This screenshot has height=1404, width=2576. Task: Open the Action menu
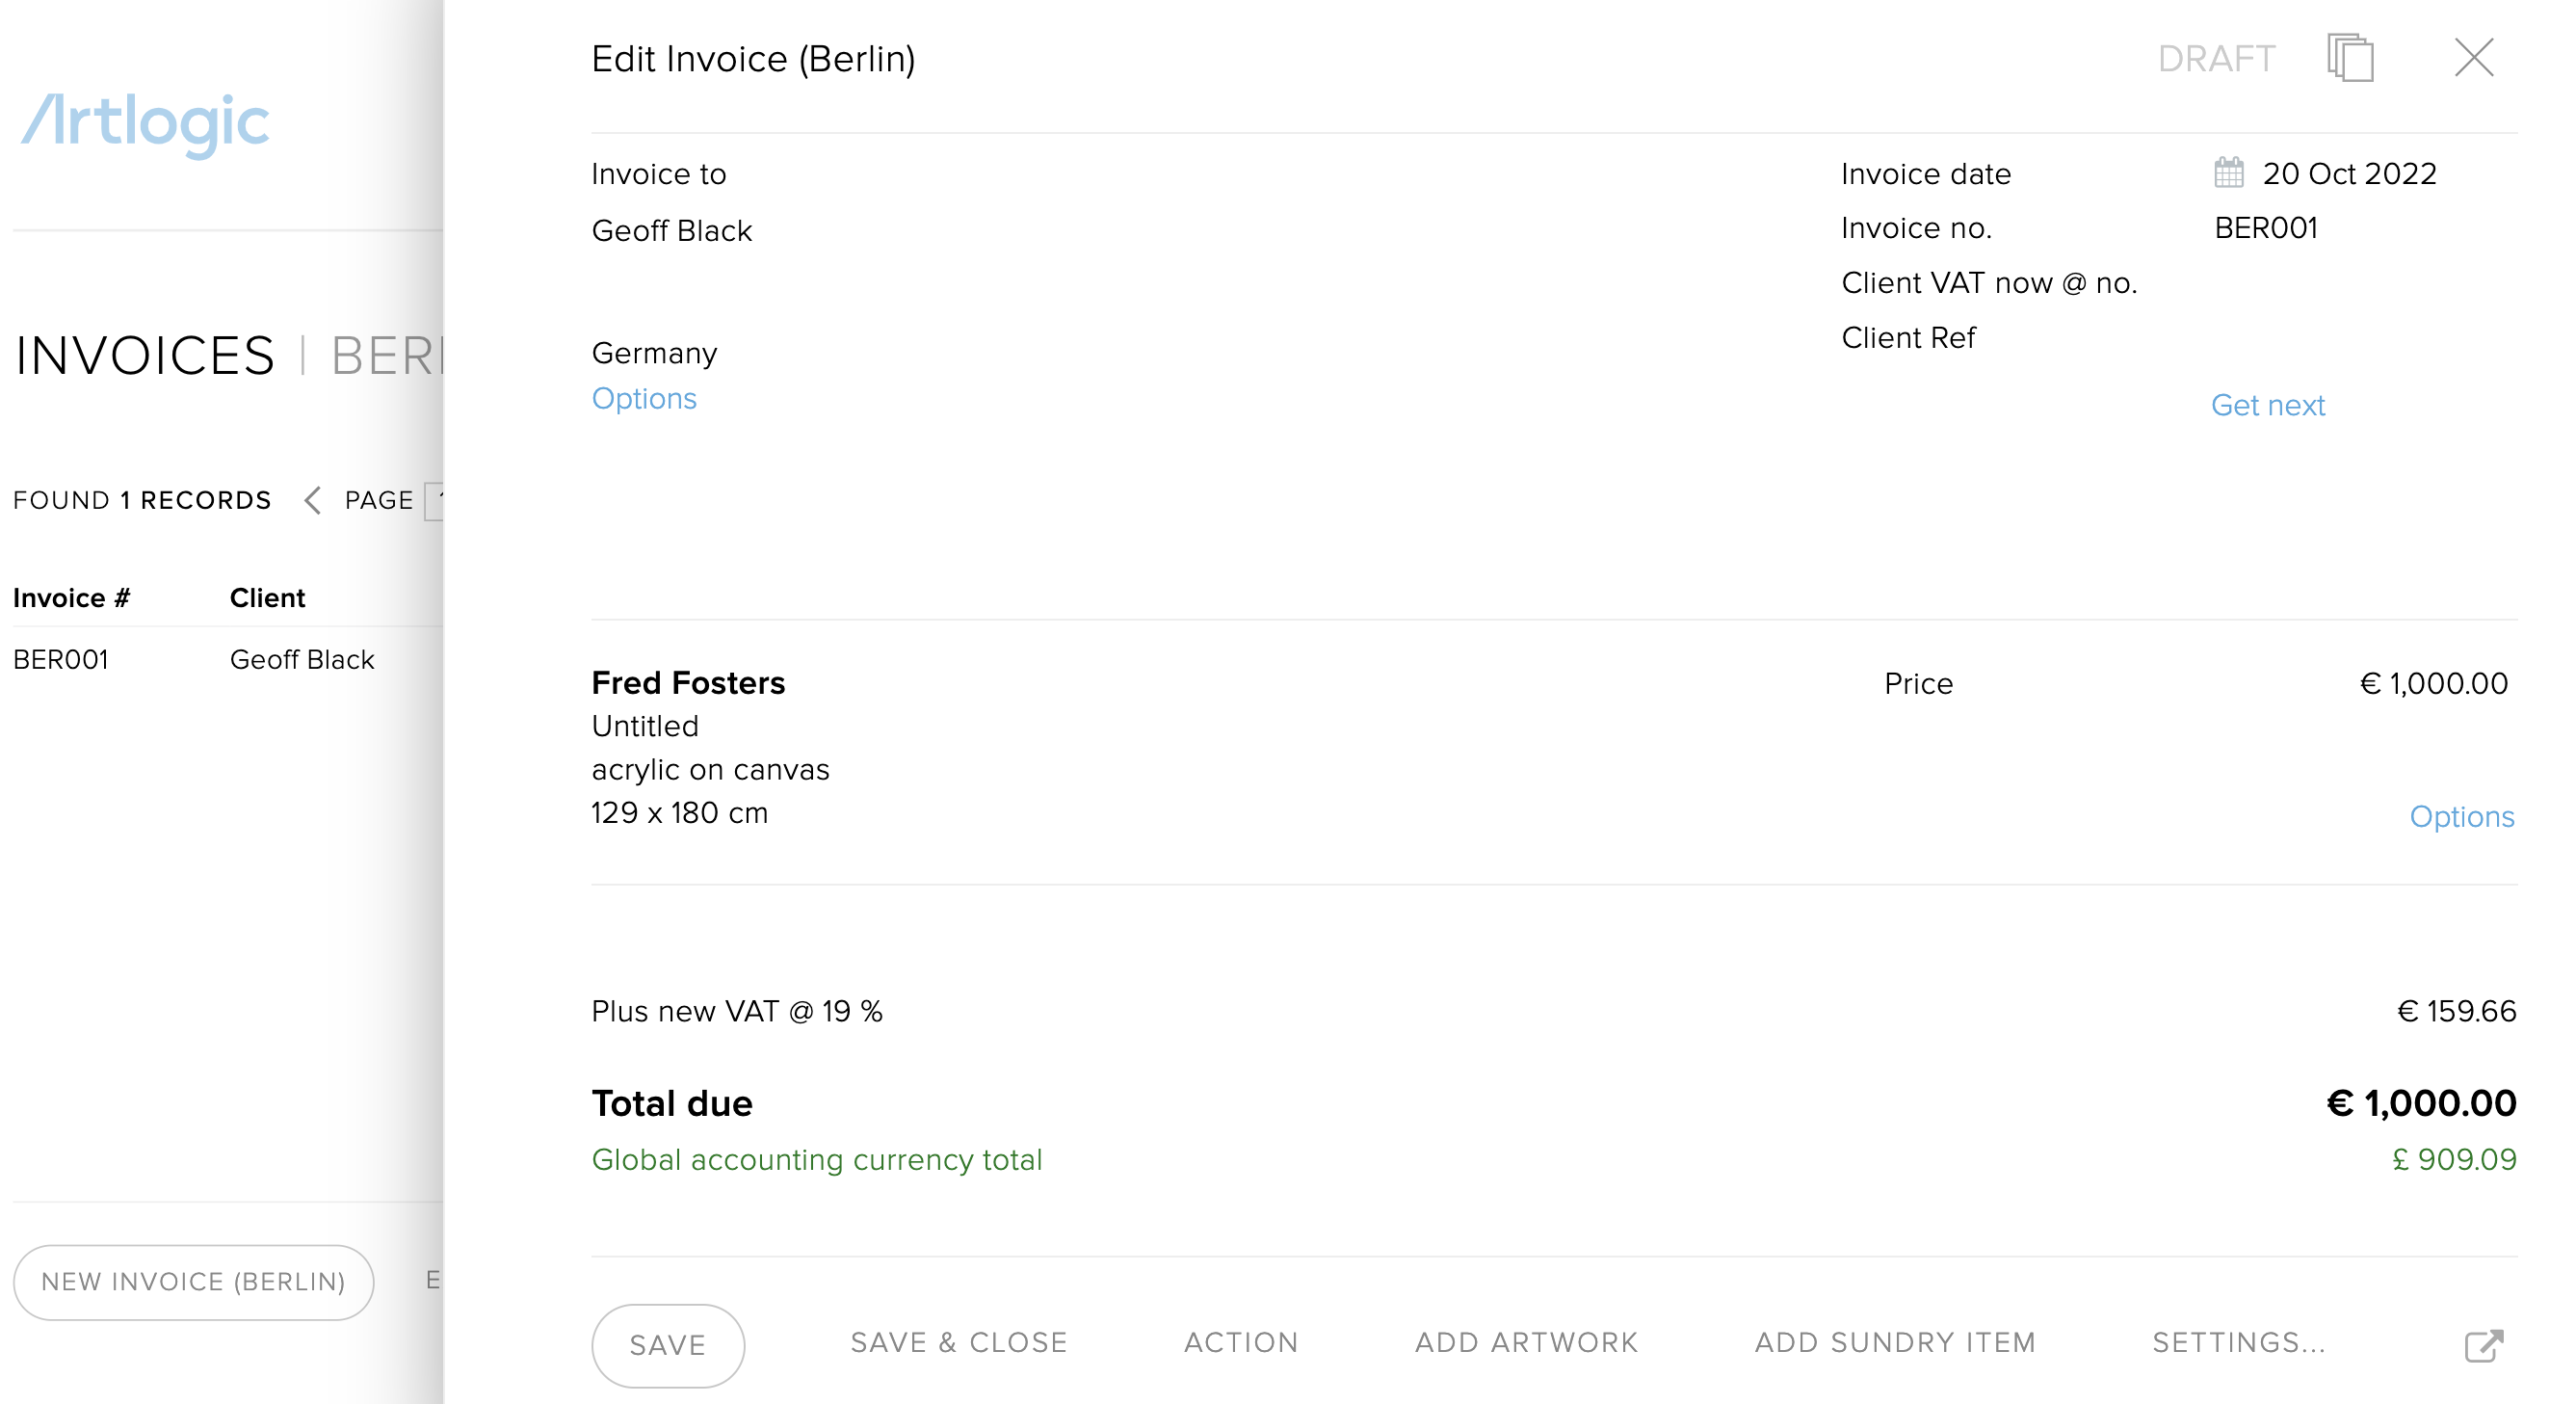pos(1241,1342)
